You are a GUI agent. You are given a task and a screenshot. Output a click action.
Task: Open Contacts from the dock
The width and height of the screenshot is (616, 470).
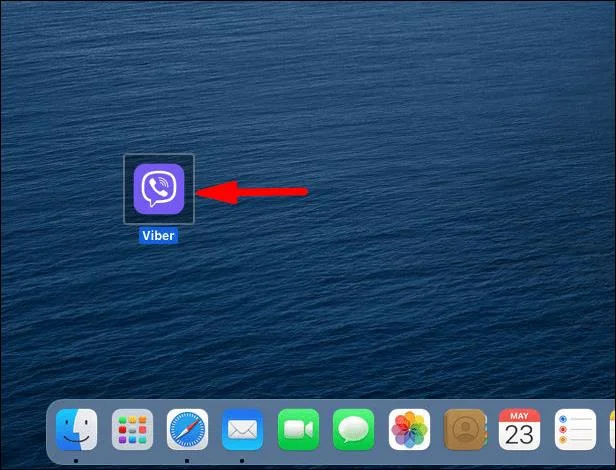(465, 430)
